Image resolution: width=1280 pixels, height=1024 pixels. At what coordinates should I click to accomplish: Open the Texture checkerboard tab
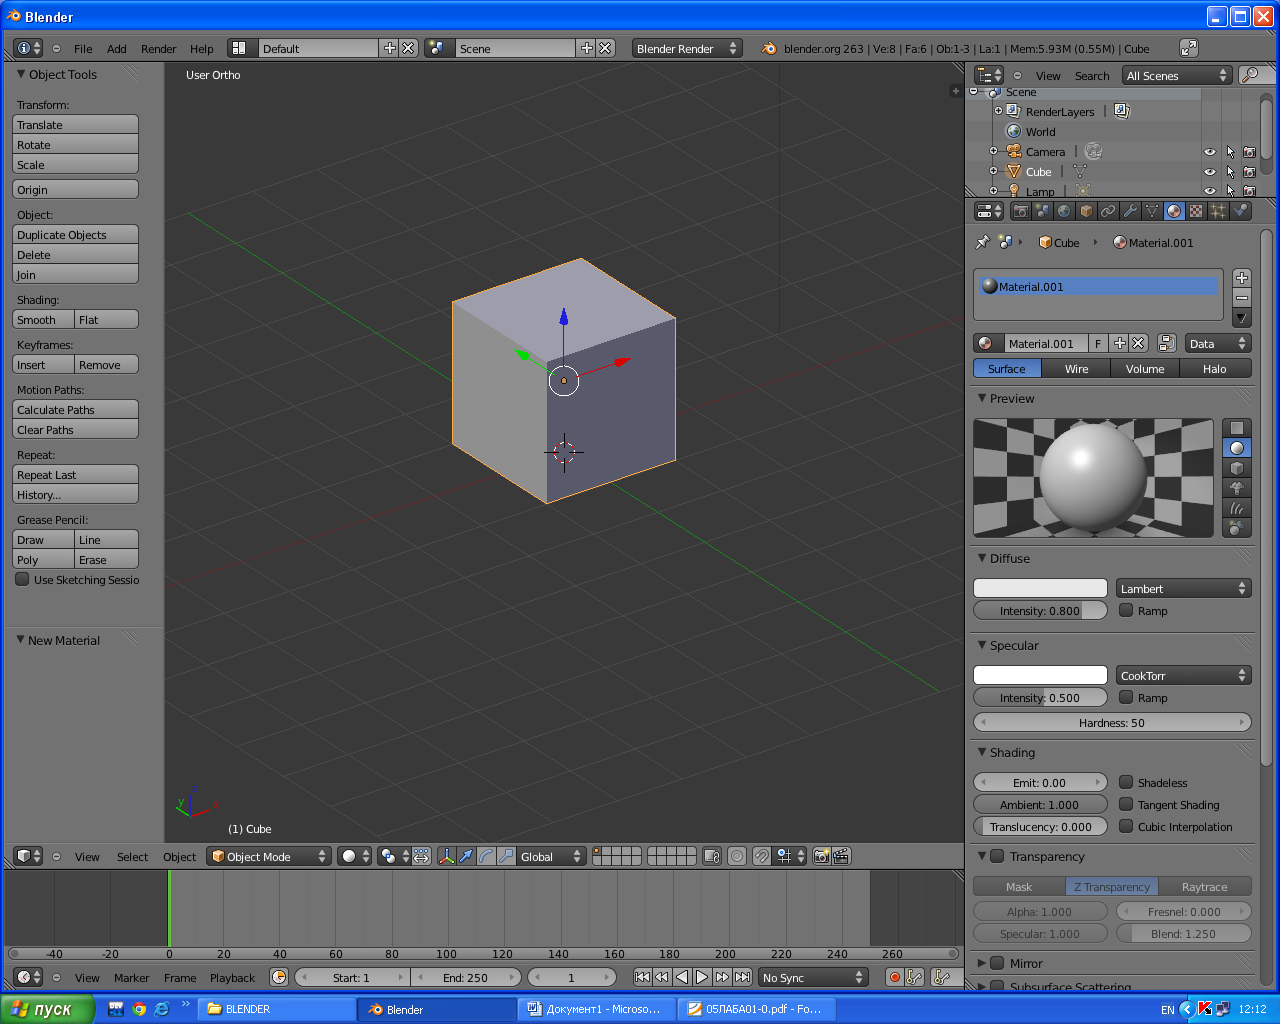(x=1196, y=211)
